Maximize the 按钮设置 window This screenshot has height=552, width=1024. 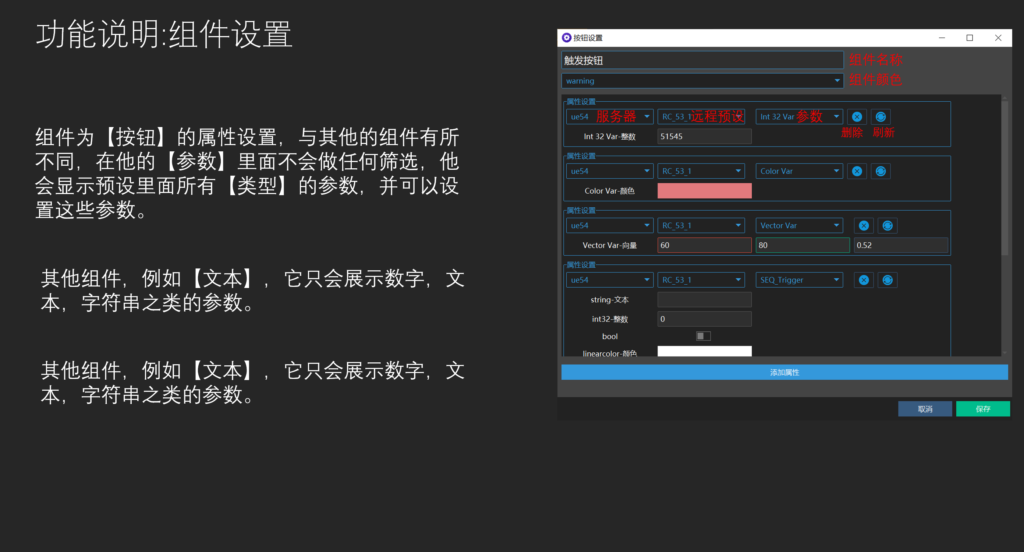(970, 38)
